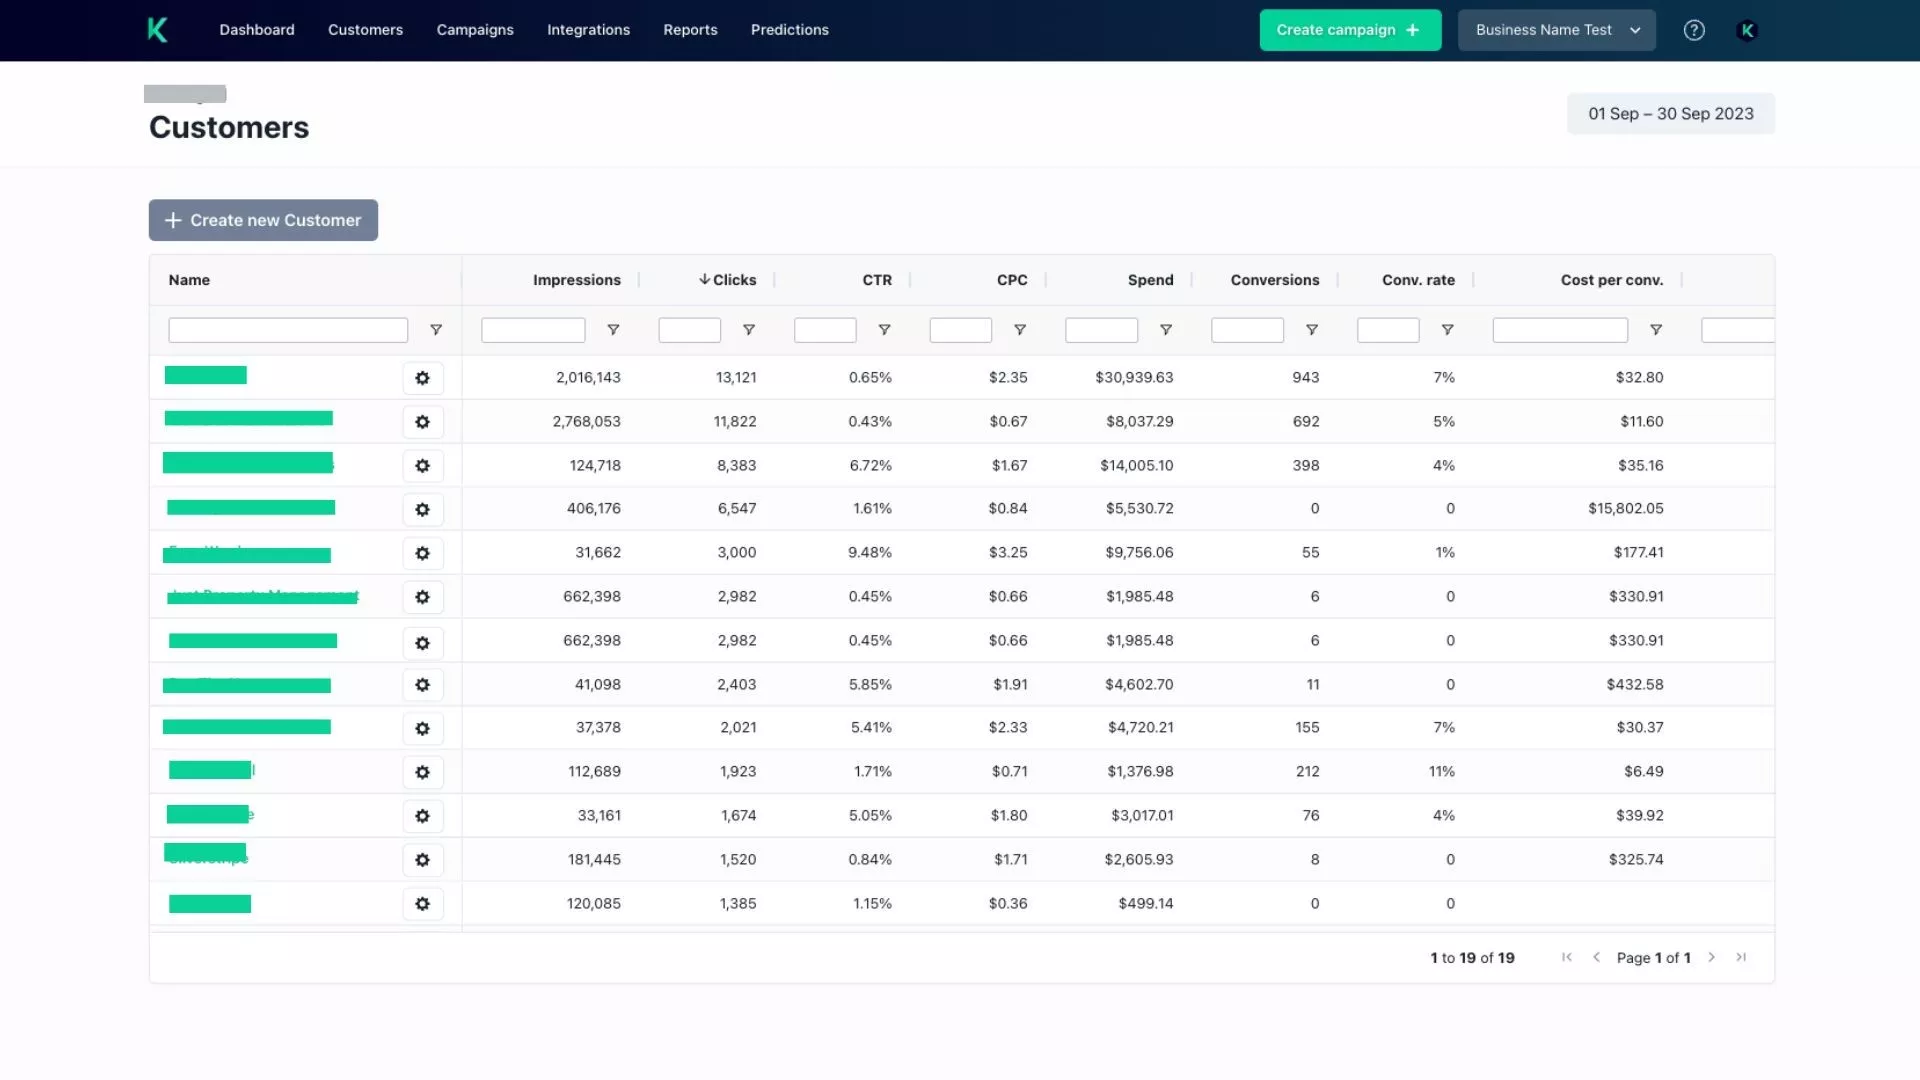Open gear settings for 13,121 clicks row
Screen dimensions: 1920x1080
pyautogui.click(x=423, y=378)
